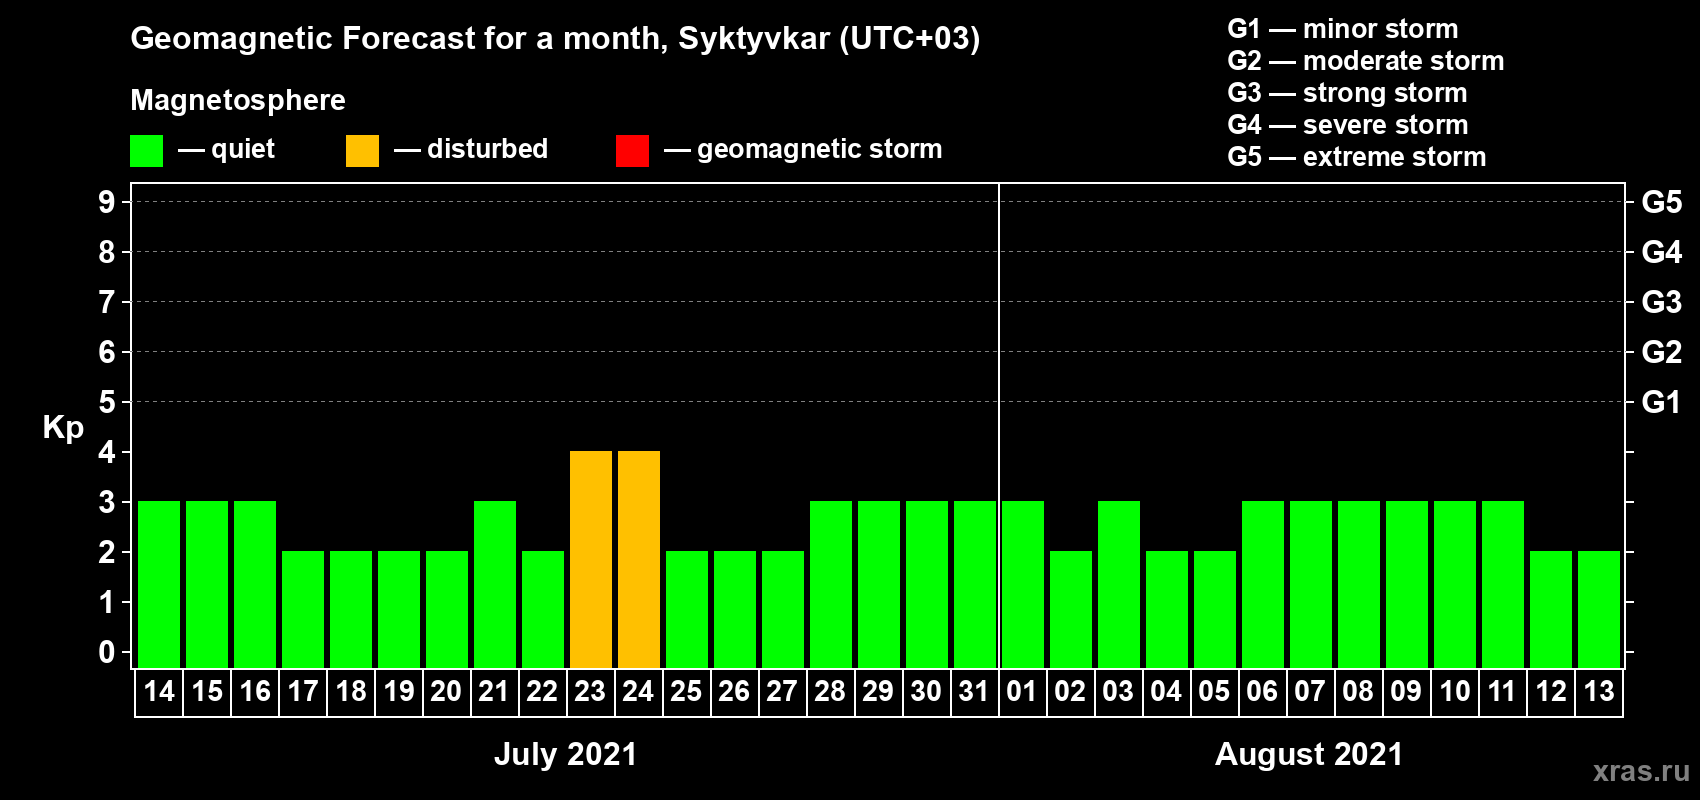Click the 'G2 — moderate storm' legend line
The height and width of the screenshot is (800, 1700).
coord(1366,61)
